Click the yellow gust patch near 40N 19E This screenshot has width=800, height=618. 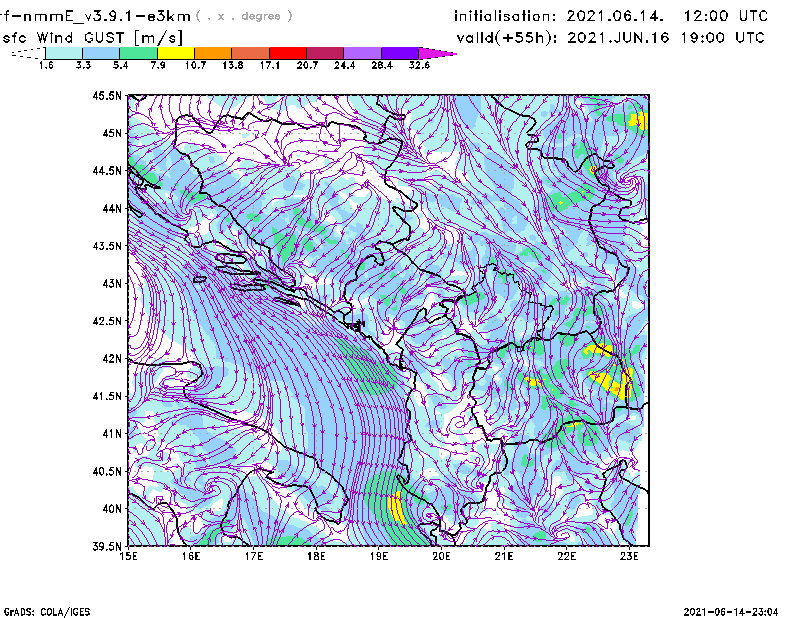click(x=396, y=508)
